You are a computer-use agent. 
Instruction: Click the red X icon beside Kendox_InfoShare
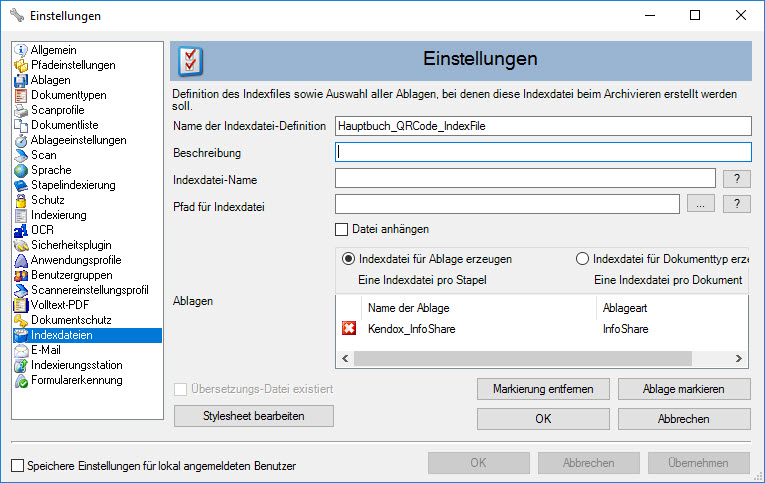(349, 329)
